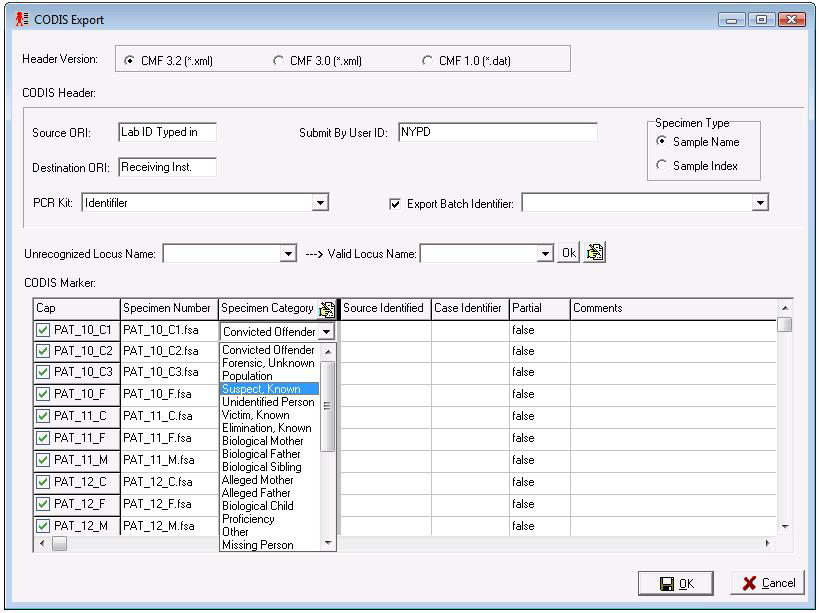Select Convicted Offender from category list
This screenshot has height=613, width=819.
tap(268, 350)
